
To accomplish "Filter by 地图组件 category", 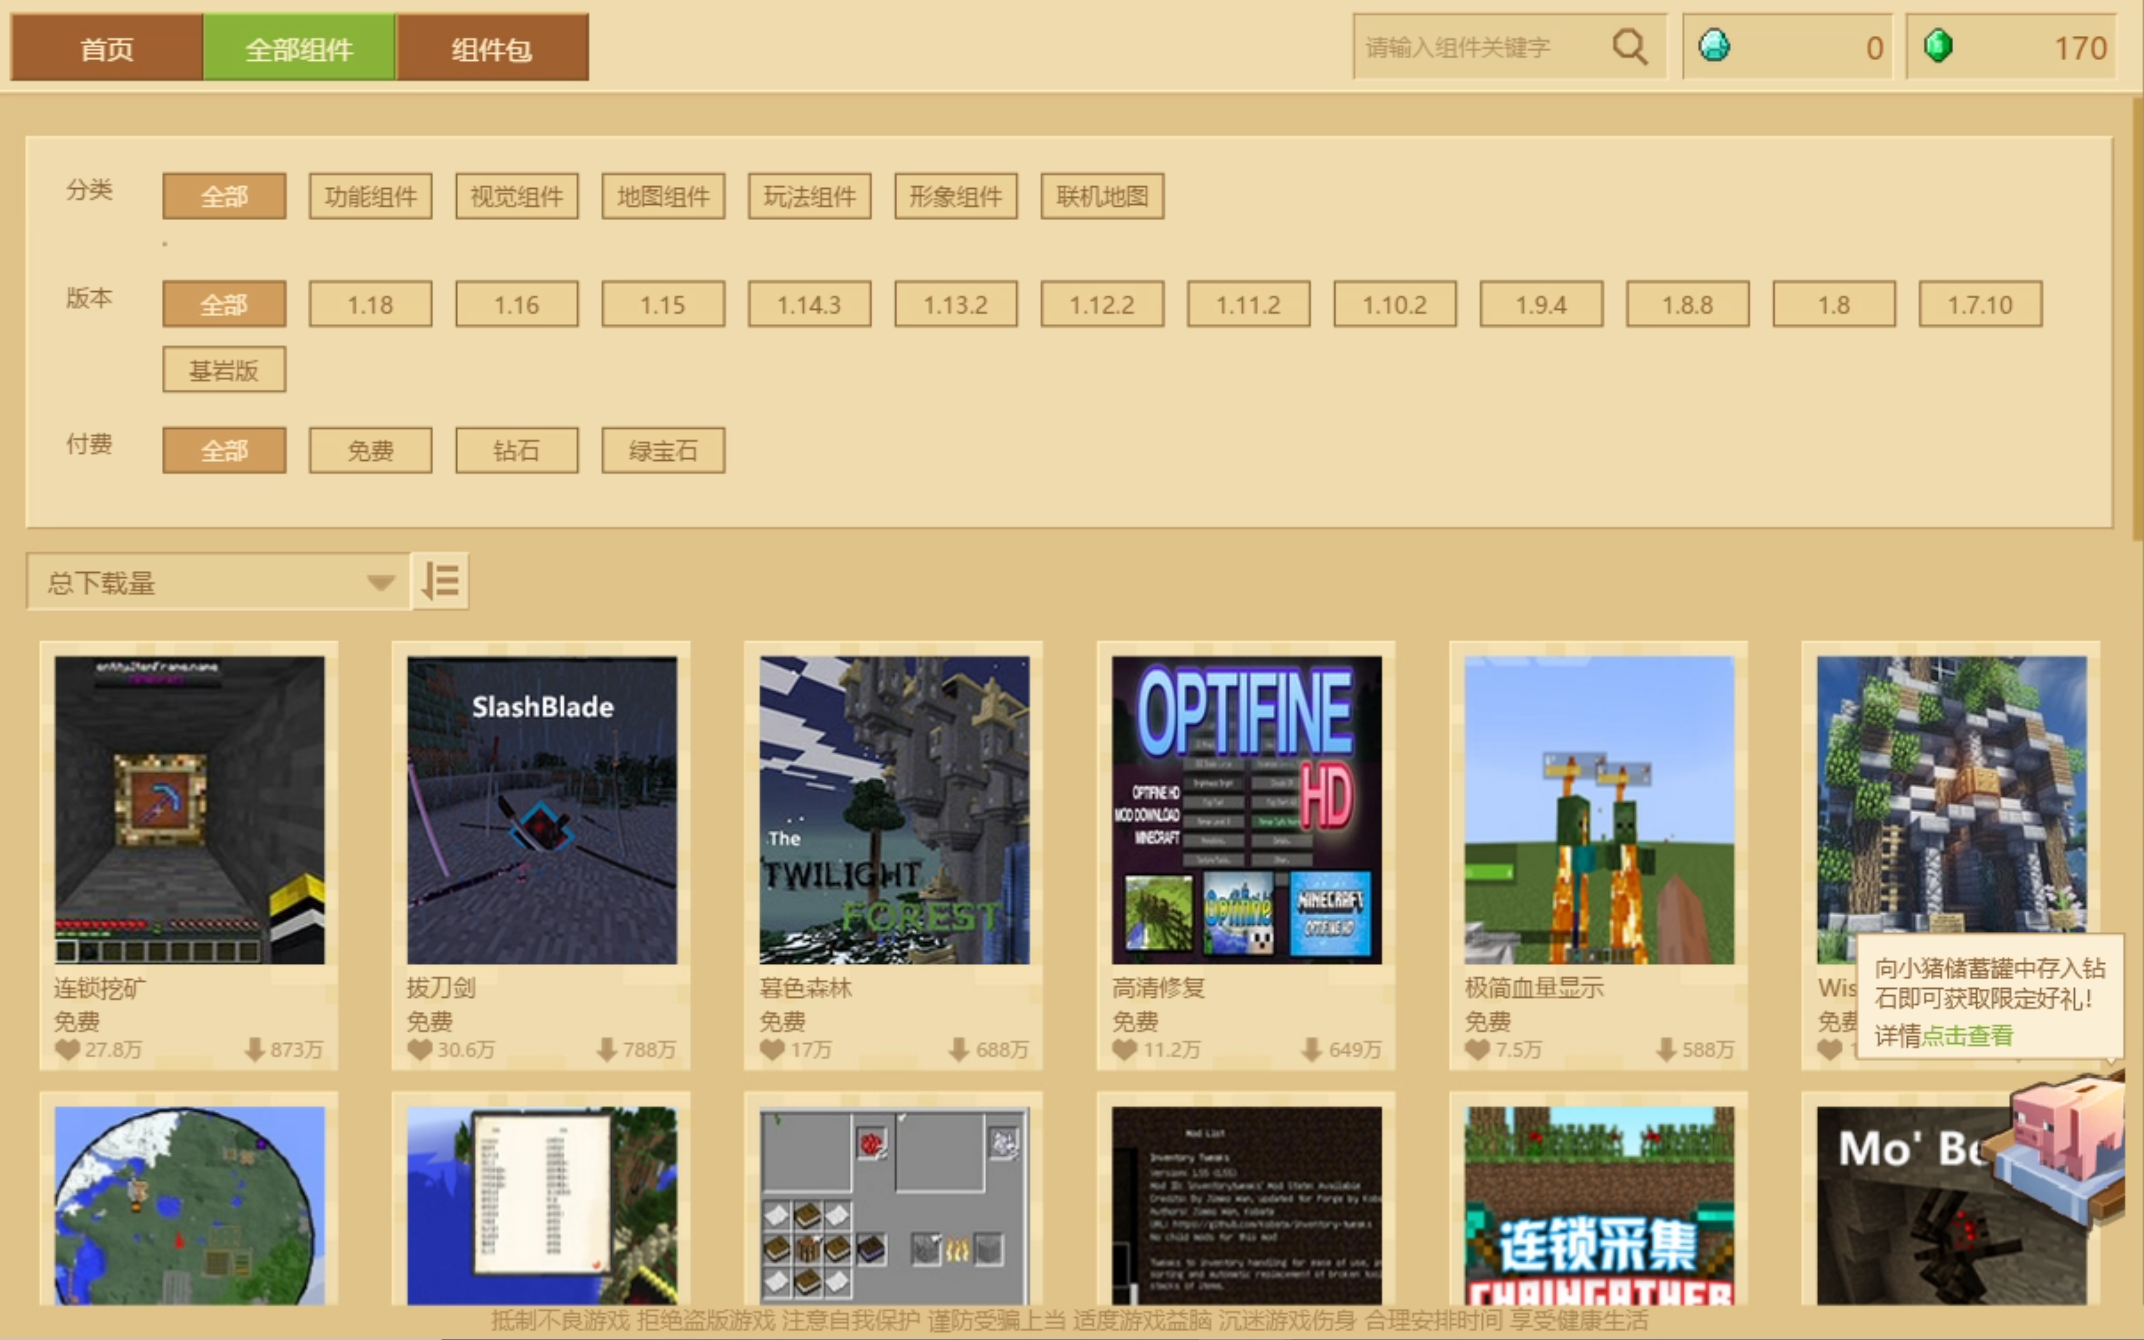I will (x=663, y=196).
